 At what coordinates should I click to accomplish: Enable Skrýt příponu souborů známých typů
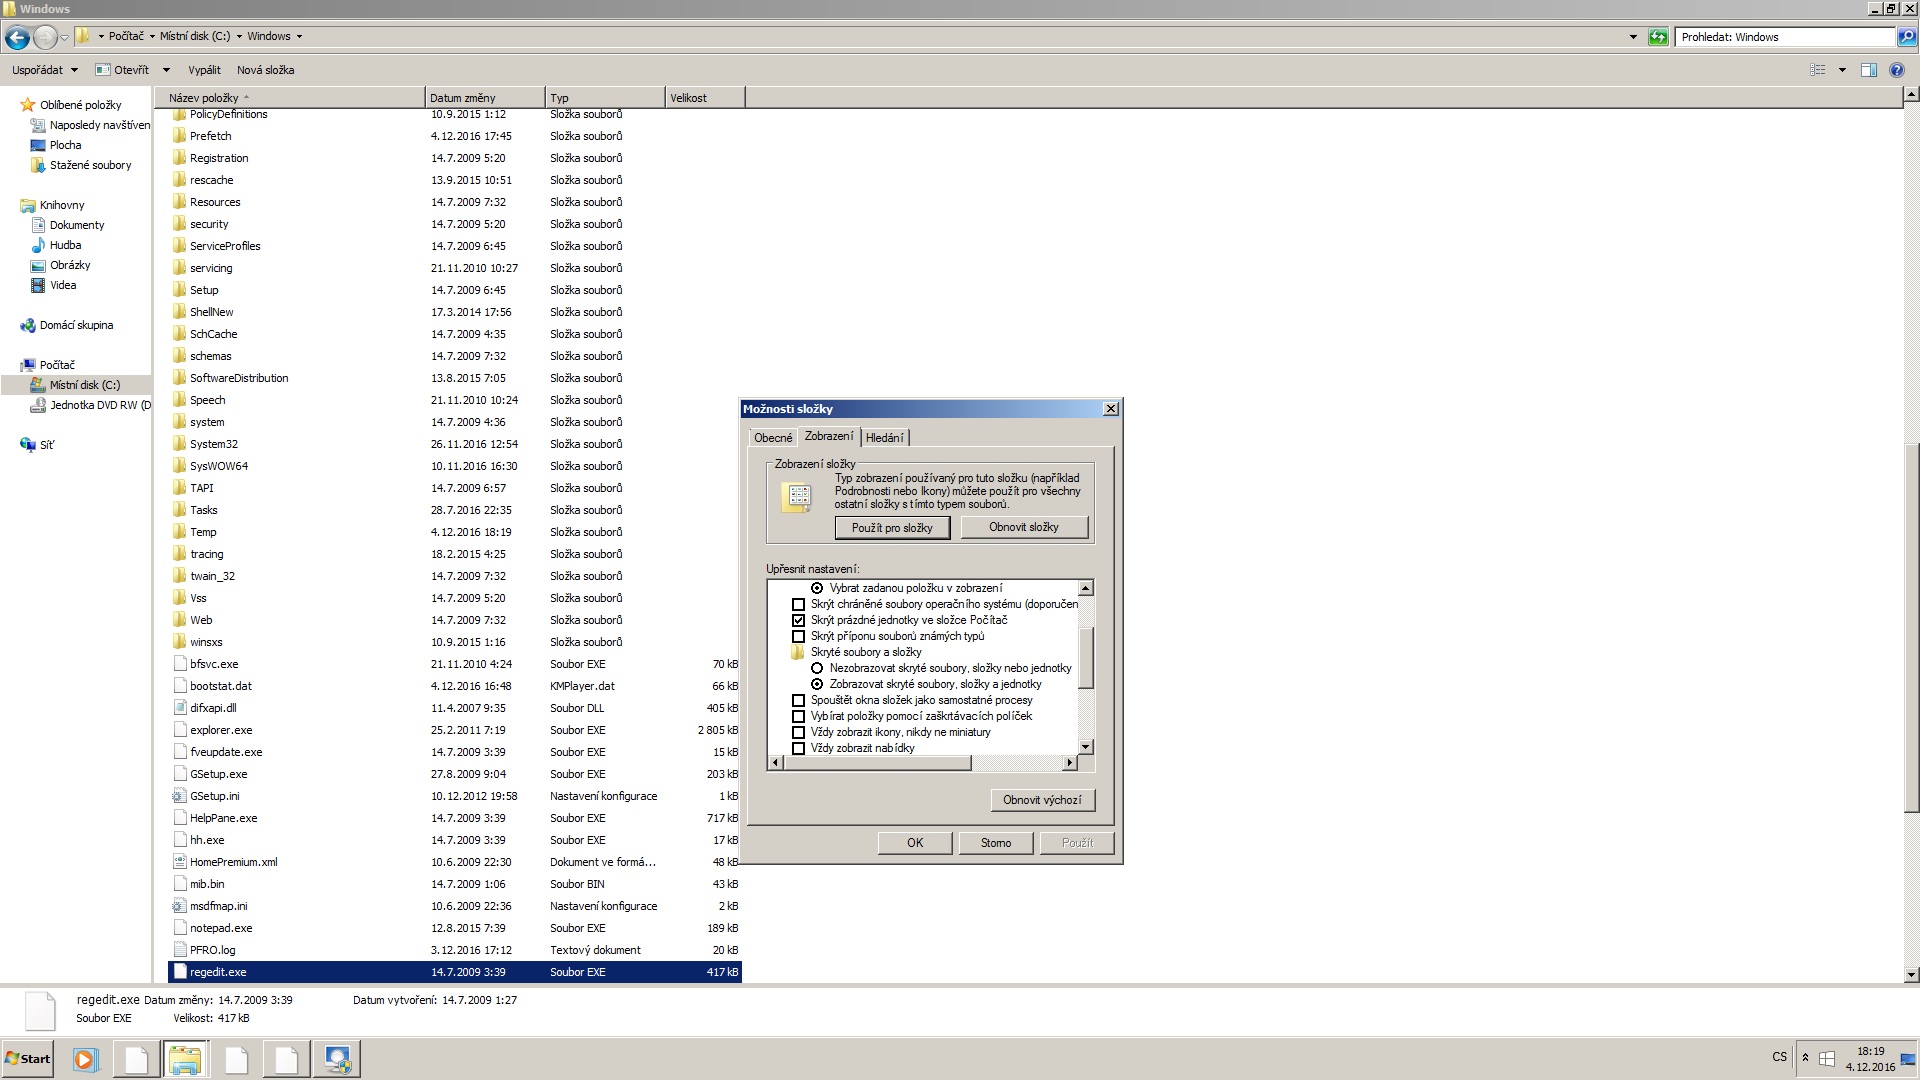click(798, 636)
